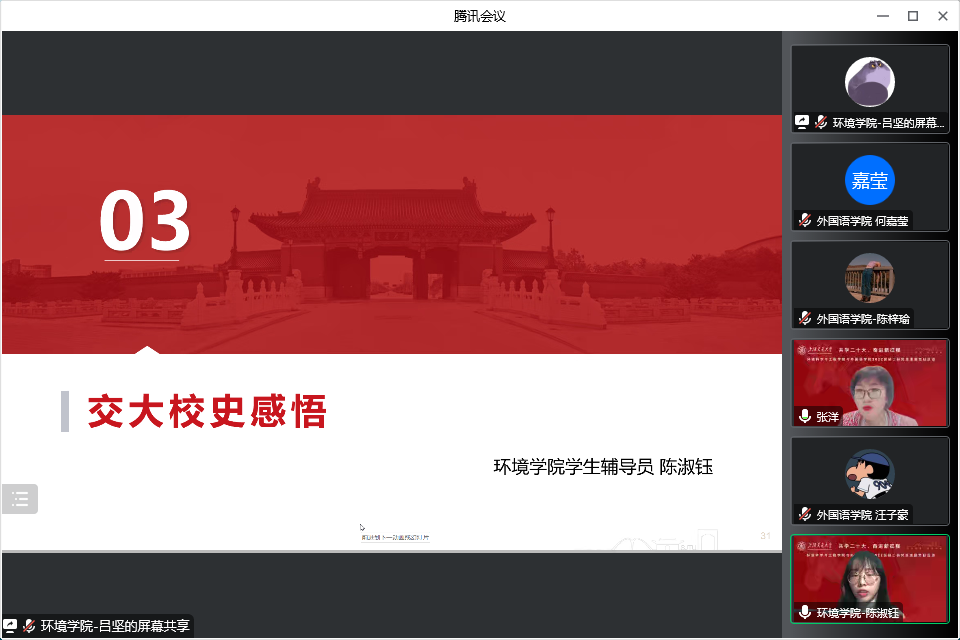The width and height of the screenshot is (960, 640).
Task: Open the slide outline list button
Action: [20, 499]
